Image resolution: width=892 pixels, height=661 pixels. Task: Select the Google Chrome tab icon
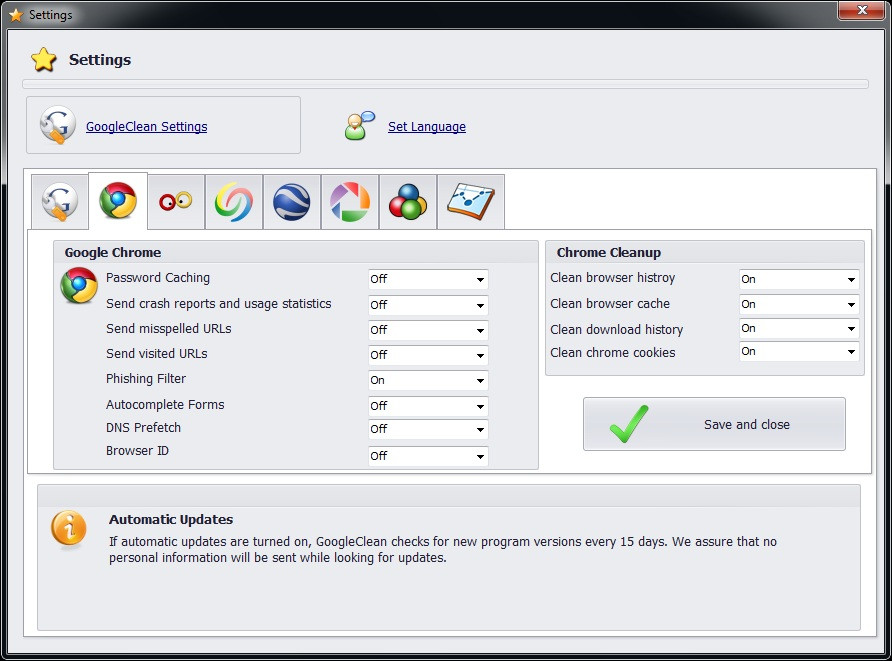tap(118, 201)
